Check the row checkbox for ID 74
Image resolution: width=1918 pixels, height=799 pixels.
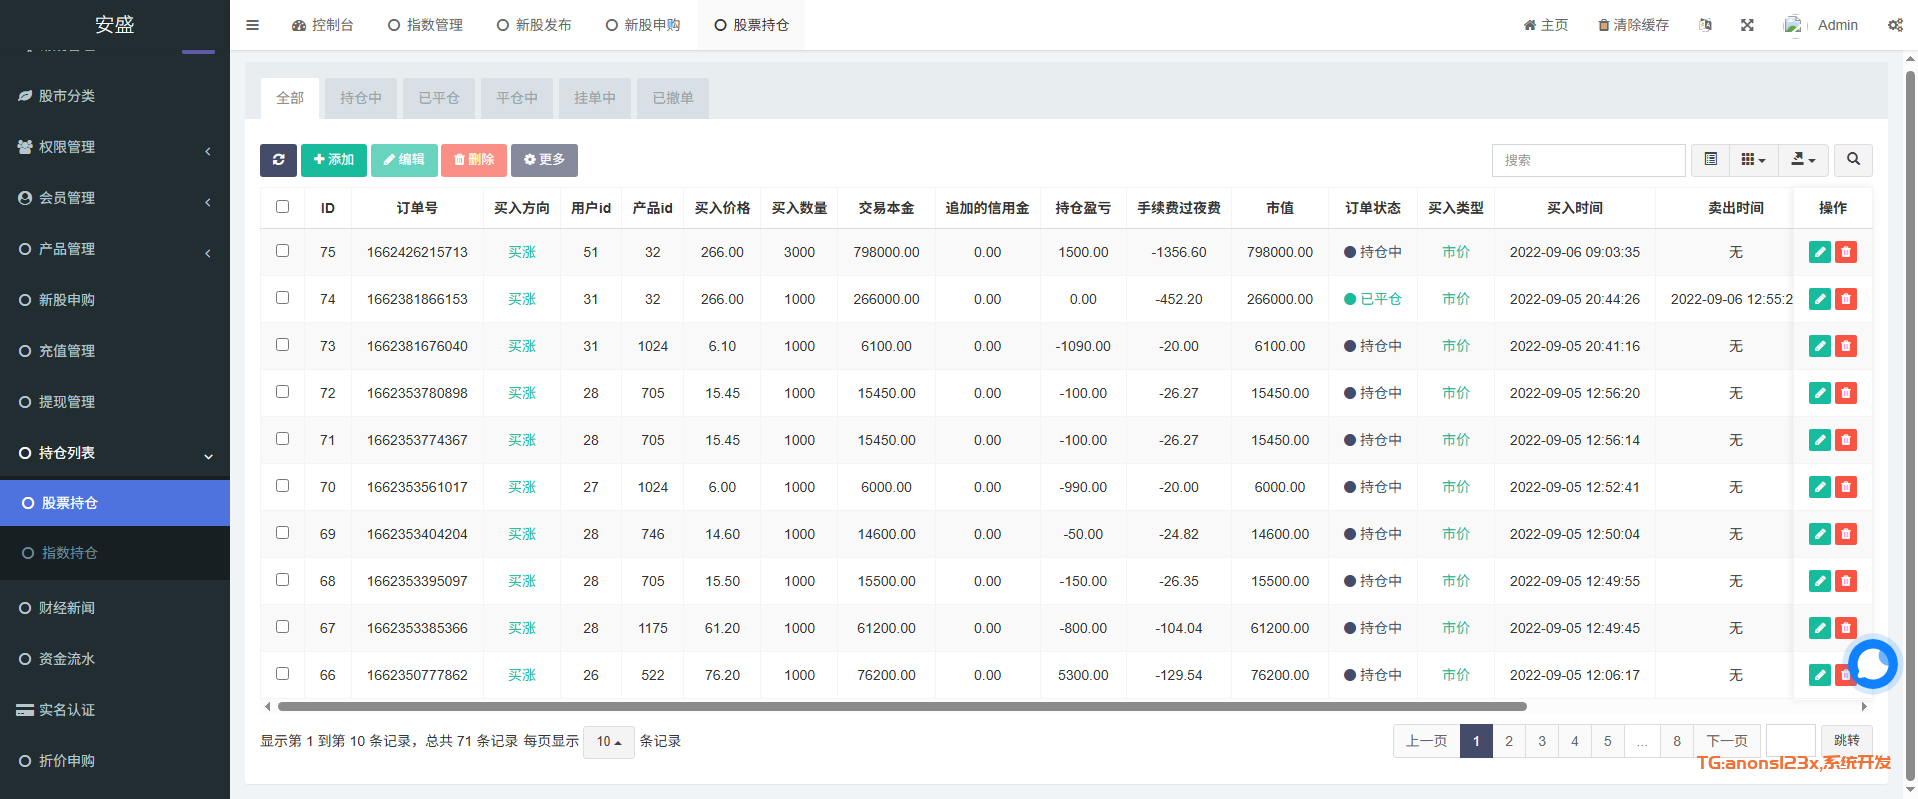tap(282, 298)
